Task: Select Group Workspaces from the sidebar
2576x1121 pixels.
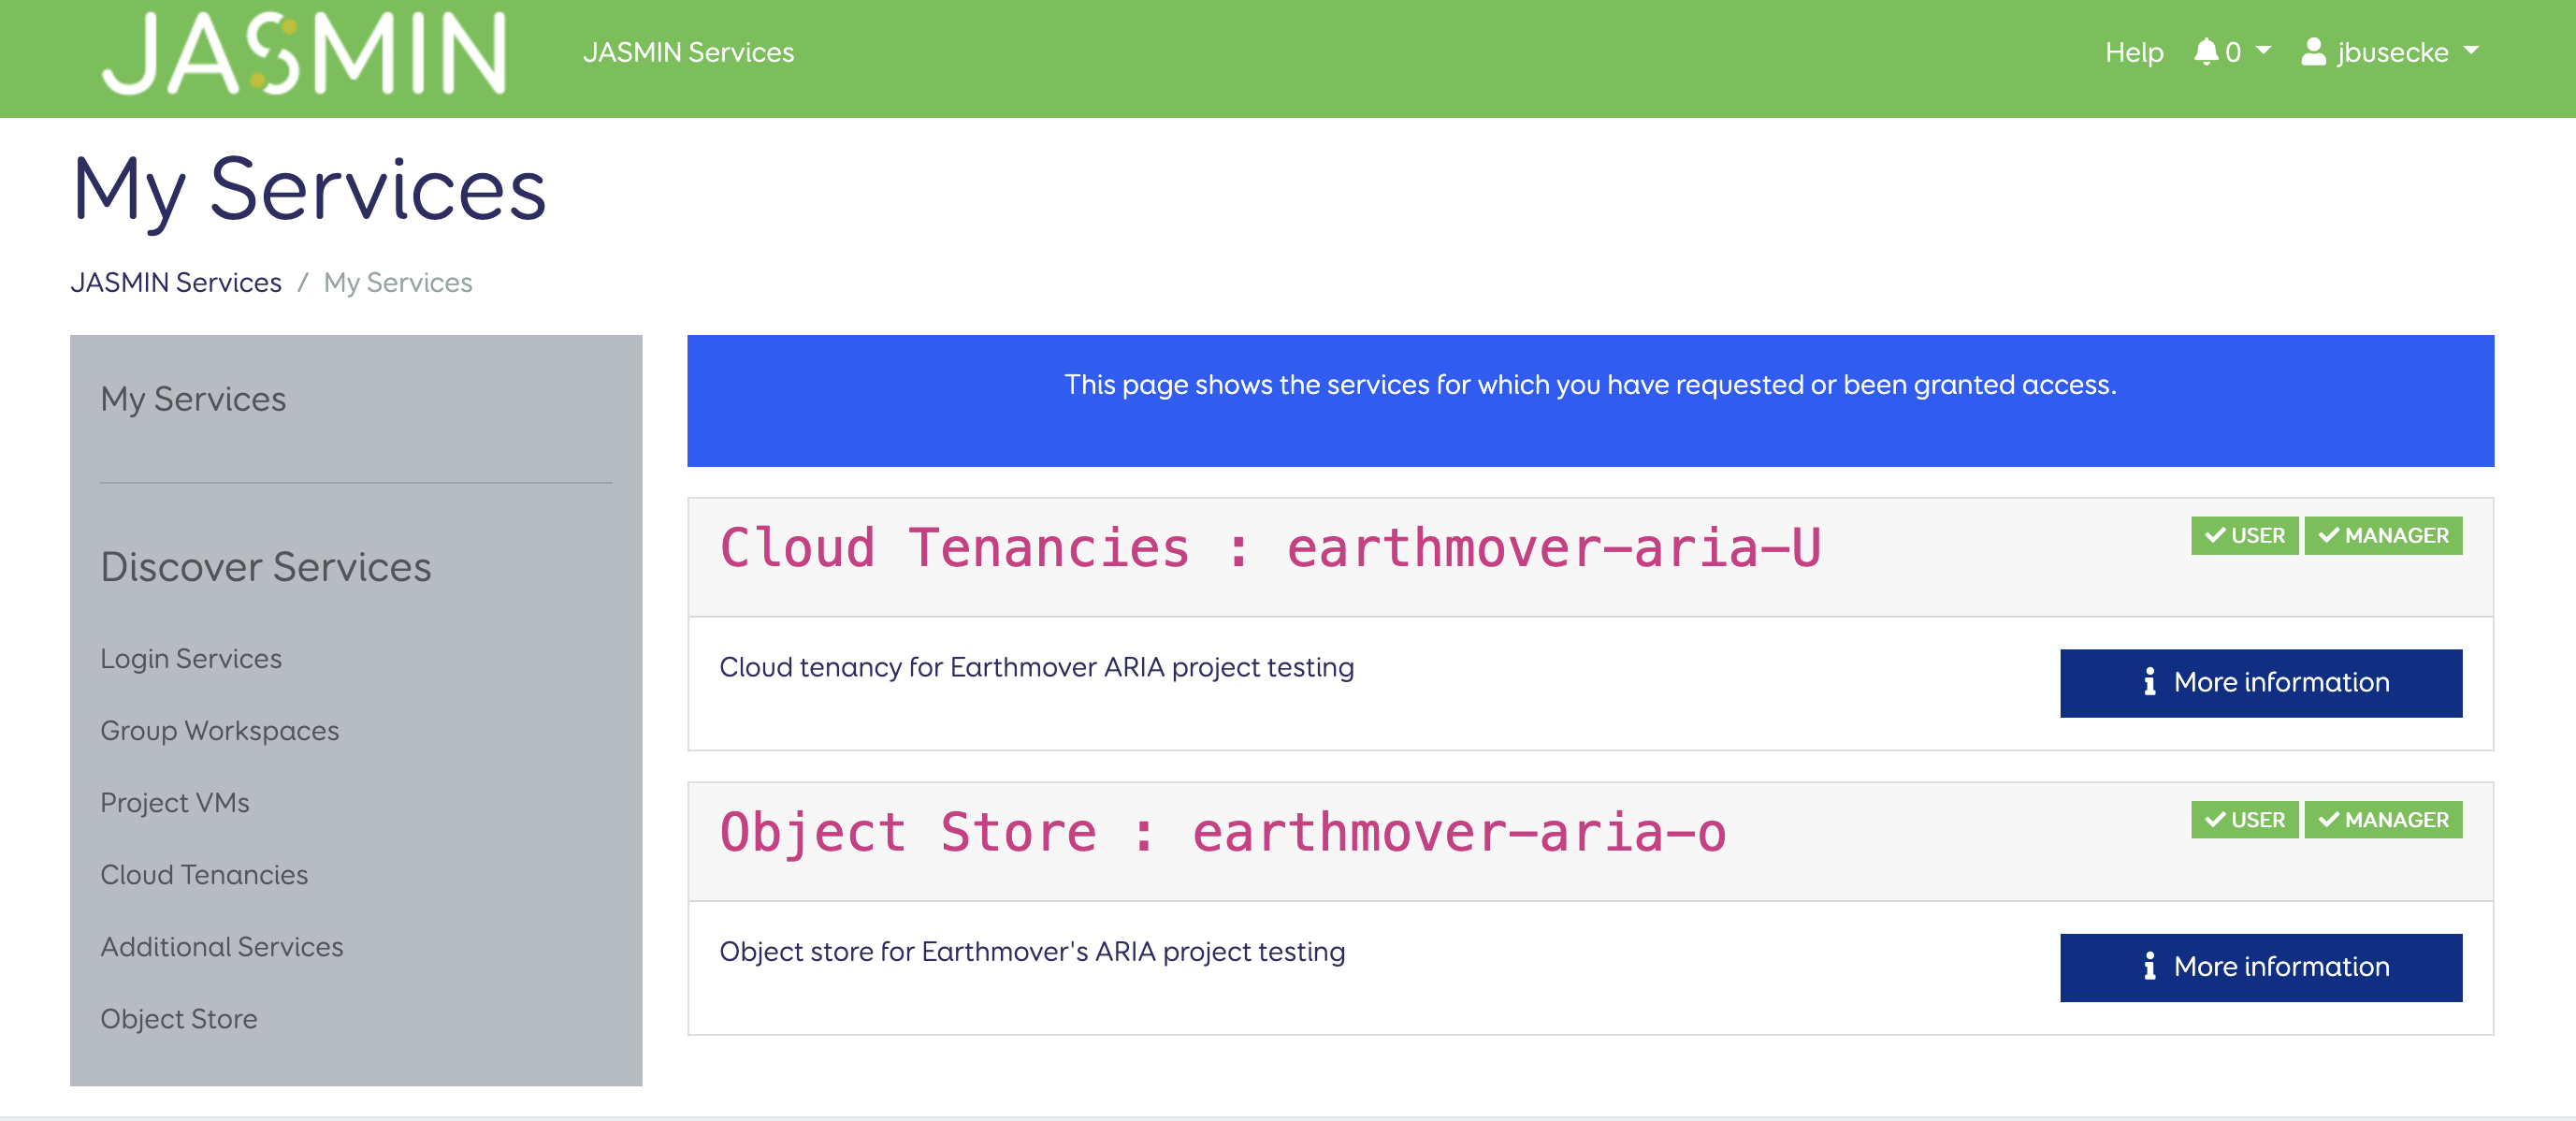Action: [220, 730]
